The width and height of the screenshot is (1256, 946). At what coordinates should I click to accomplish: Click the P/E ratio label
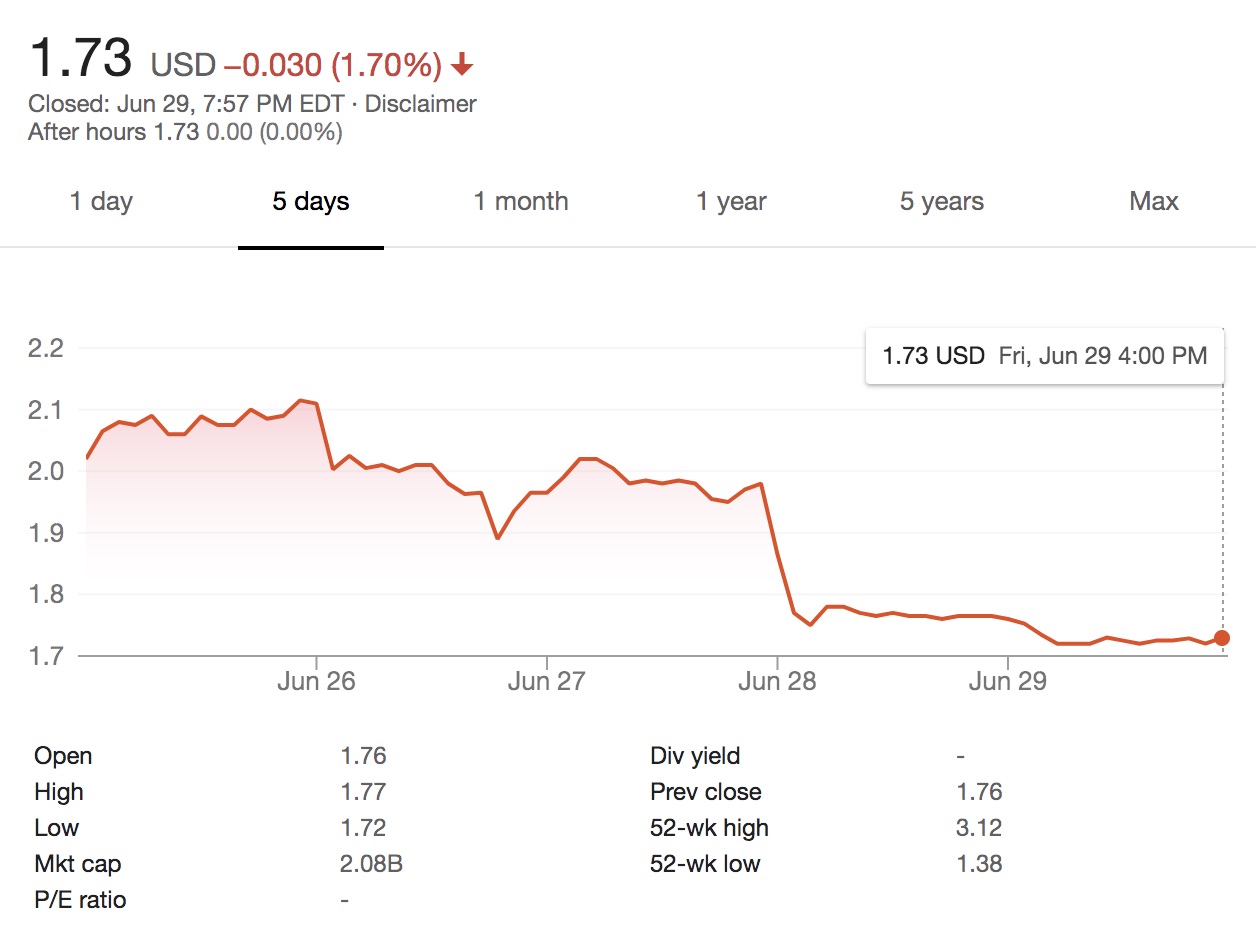click(80, 900)
